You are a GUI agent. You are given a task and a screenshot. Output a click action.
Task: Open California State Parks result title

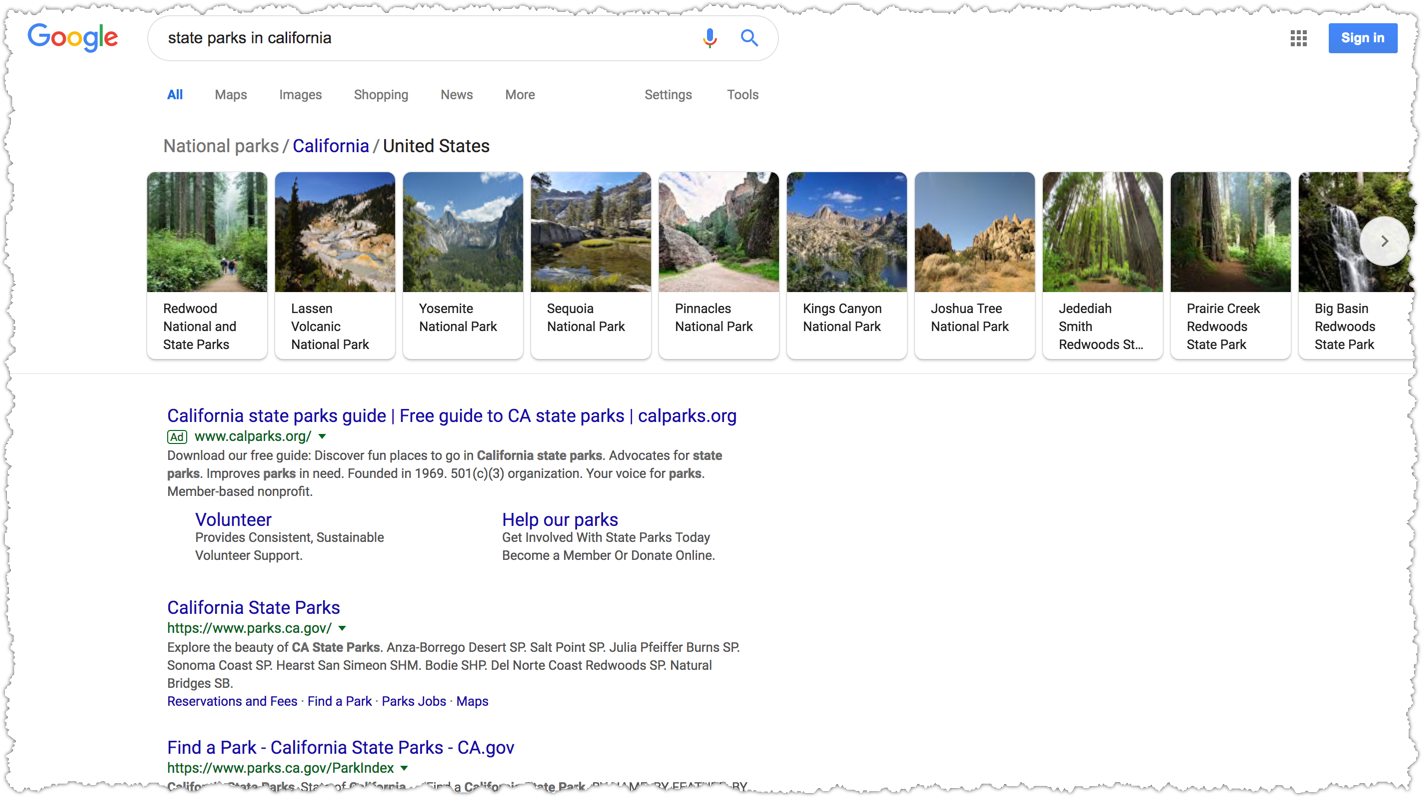(254, 608)
